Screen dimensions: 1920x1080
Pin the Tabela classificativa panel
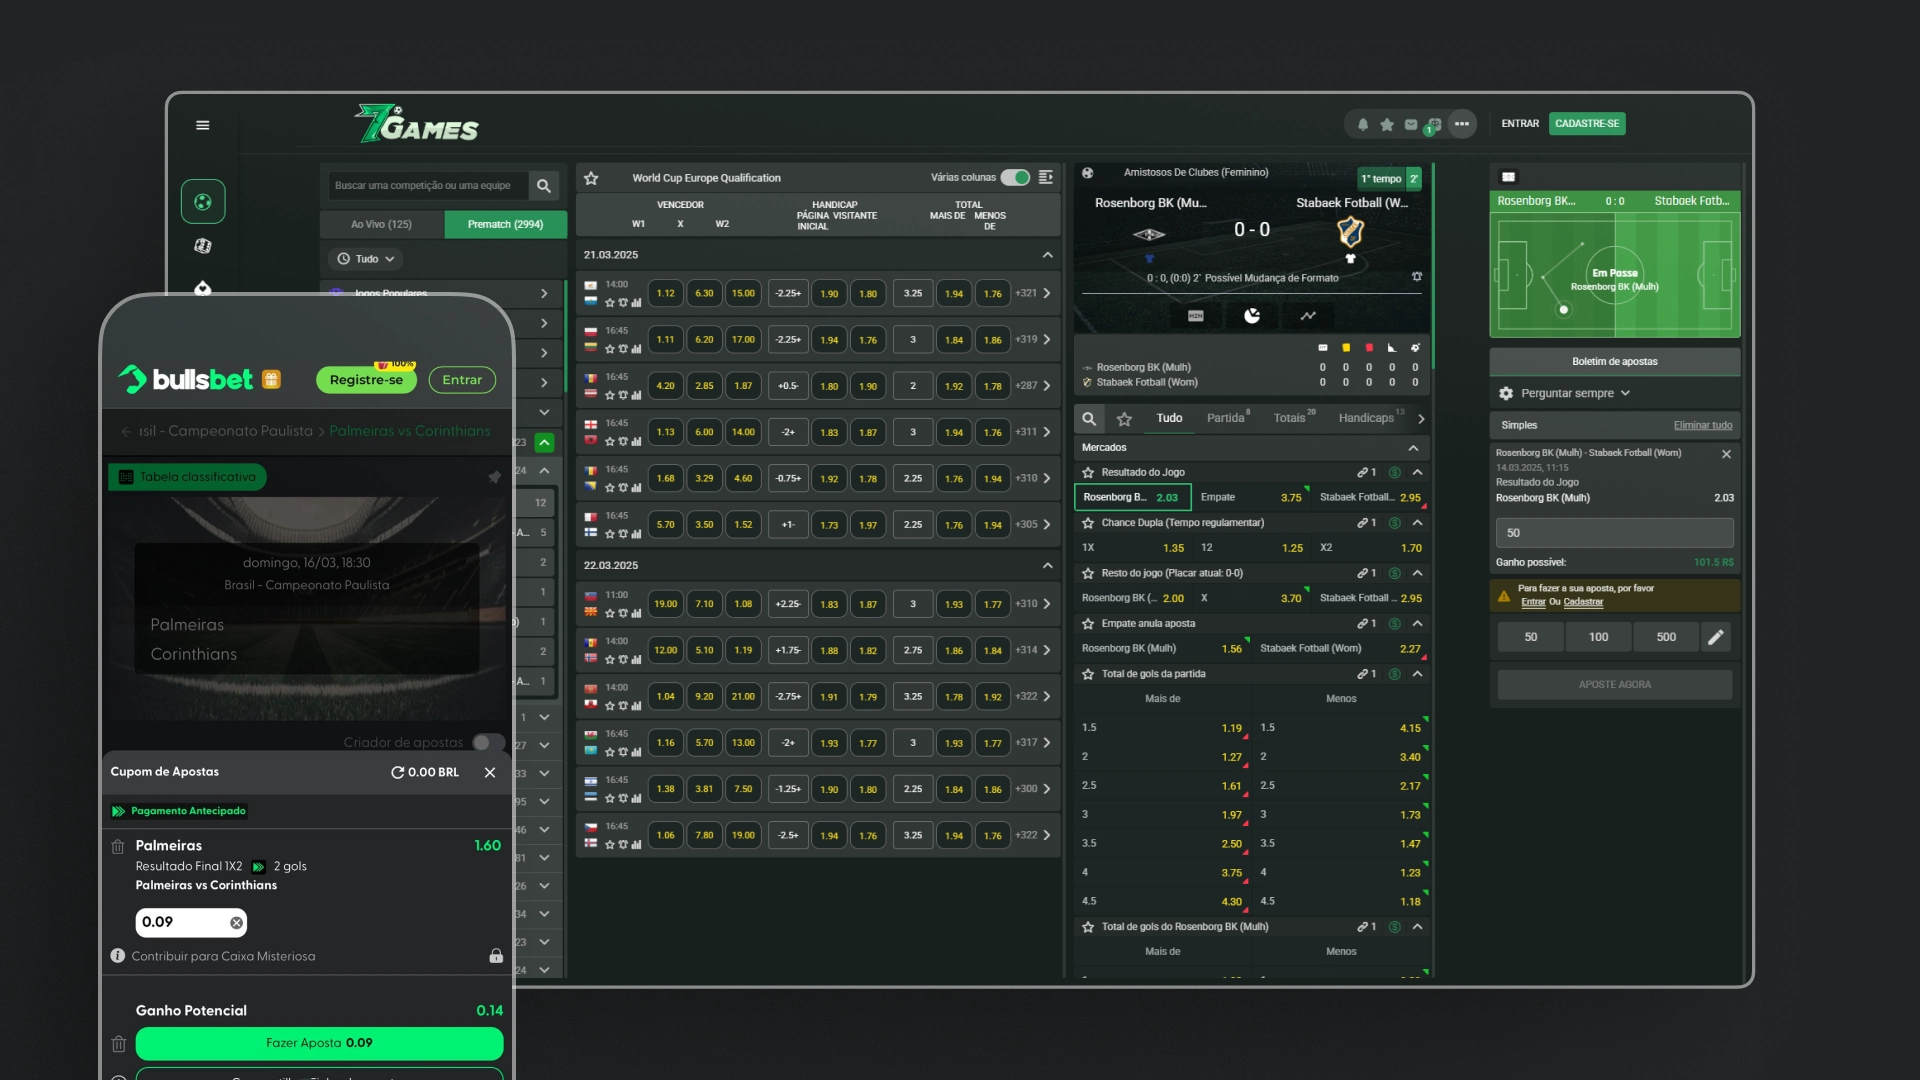click(494, 477)
